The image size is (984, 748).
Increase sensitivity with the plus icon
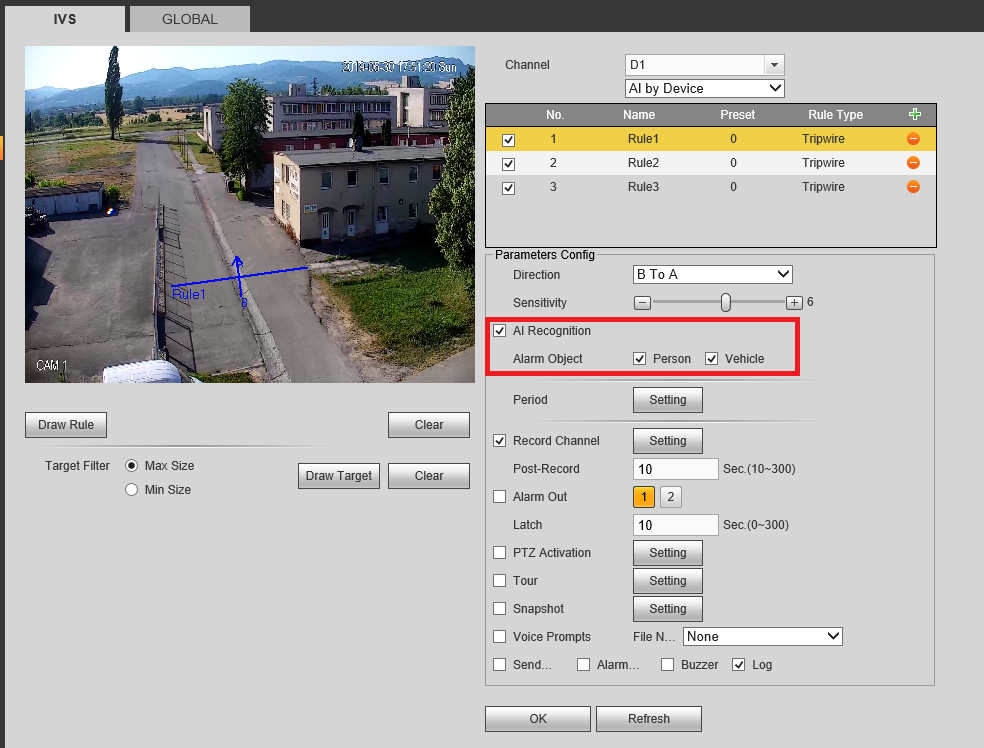[x=794, y=302]
